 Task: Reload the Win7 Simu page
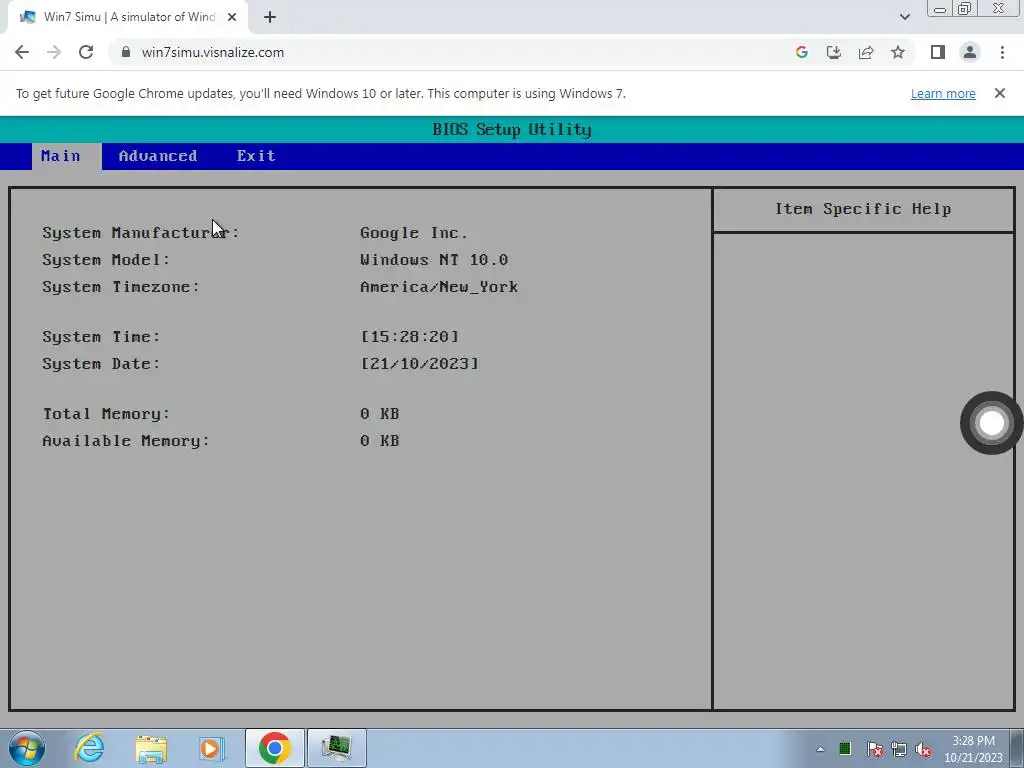click(x=86, y=52)
